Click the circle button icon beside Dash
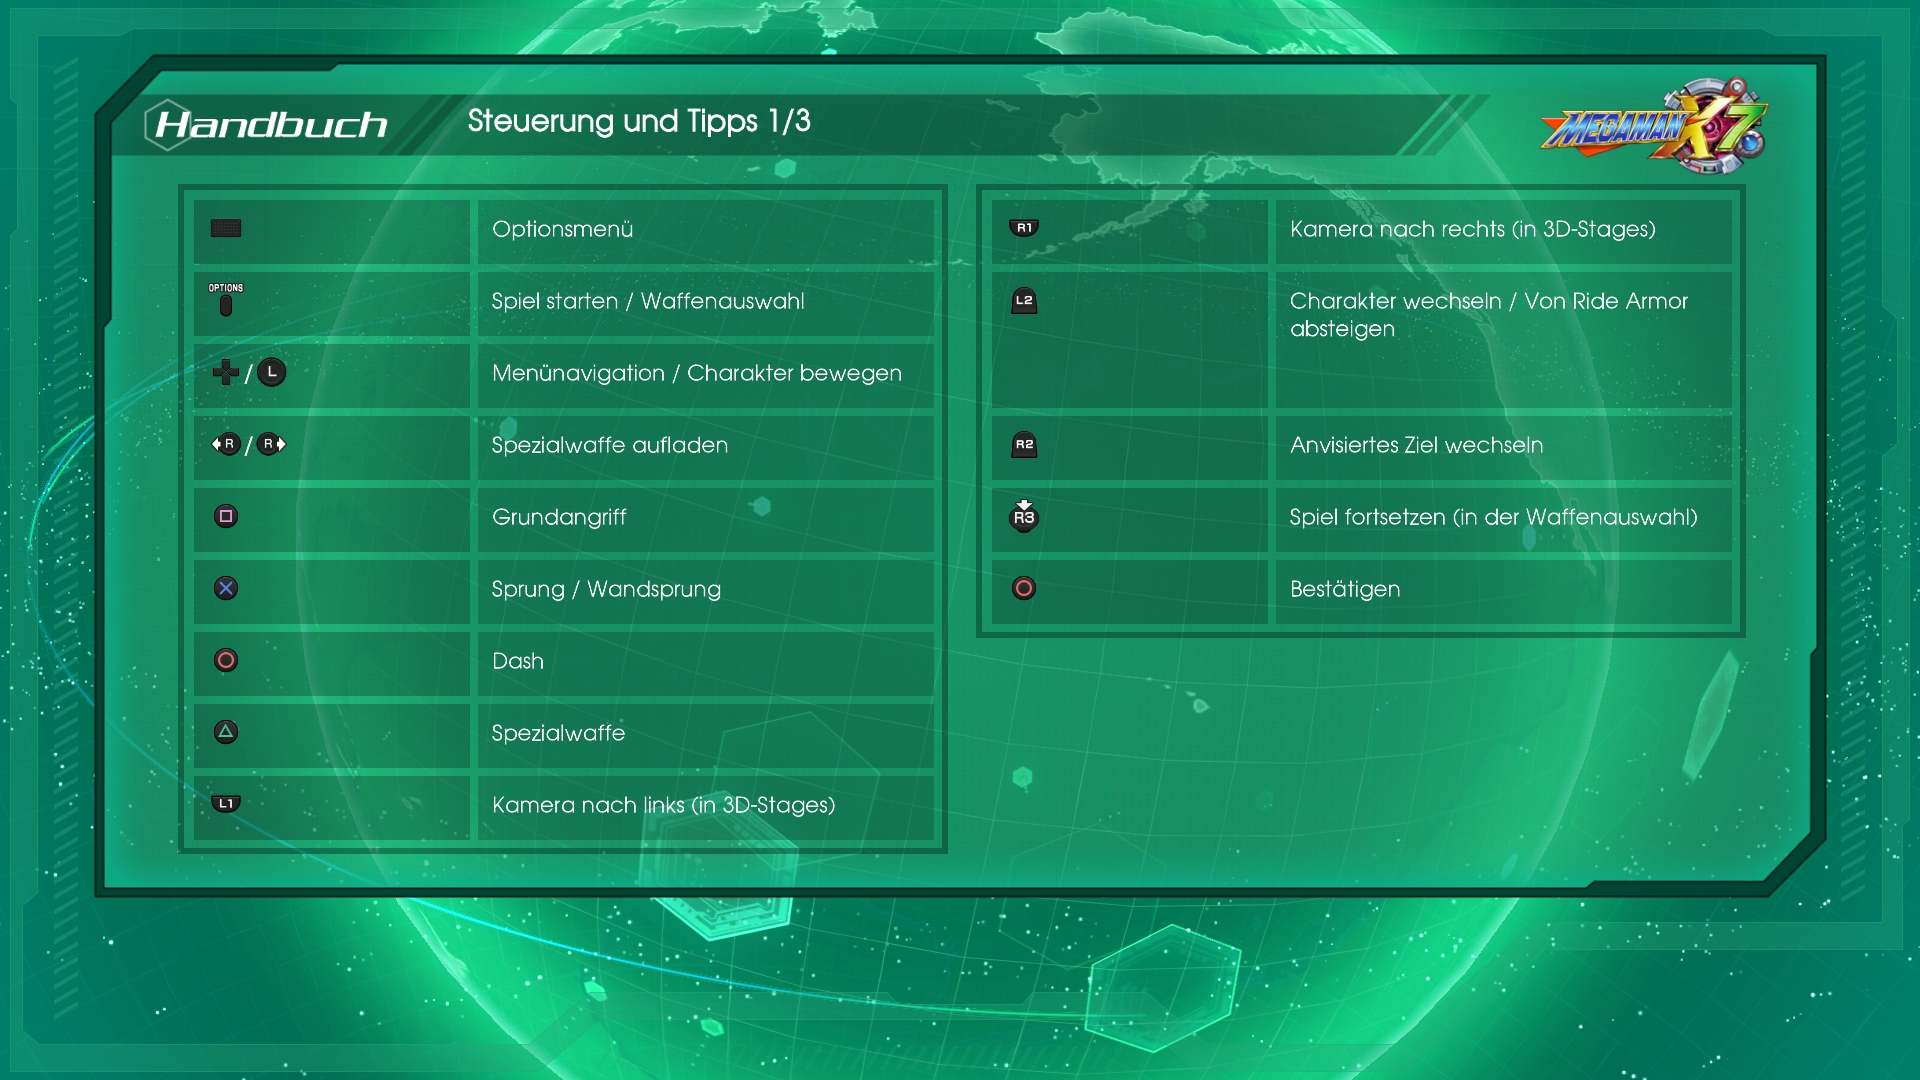 coord(226,661)
